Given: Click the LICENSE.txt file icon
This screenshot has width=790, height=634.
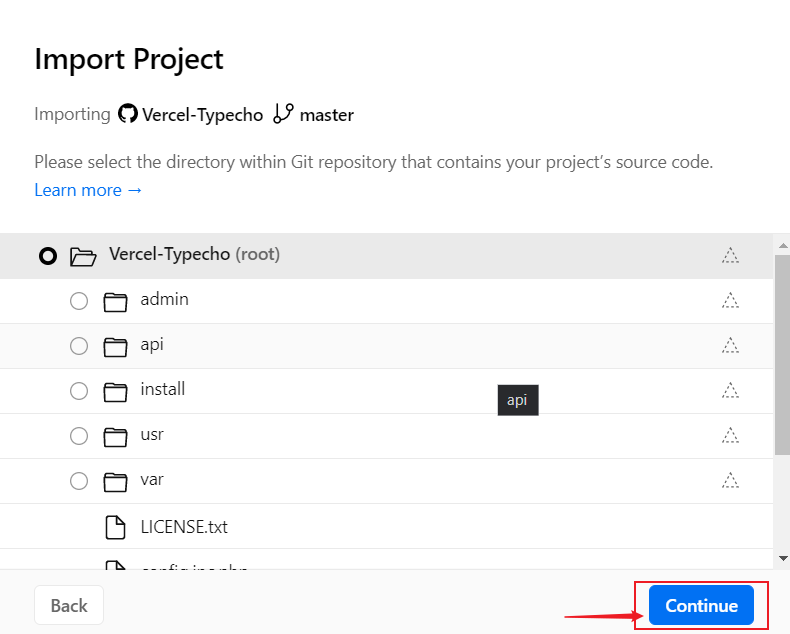Looking at the screenshot, I should pyautogui.click(x=116, y=527).
